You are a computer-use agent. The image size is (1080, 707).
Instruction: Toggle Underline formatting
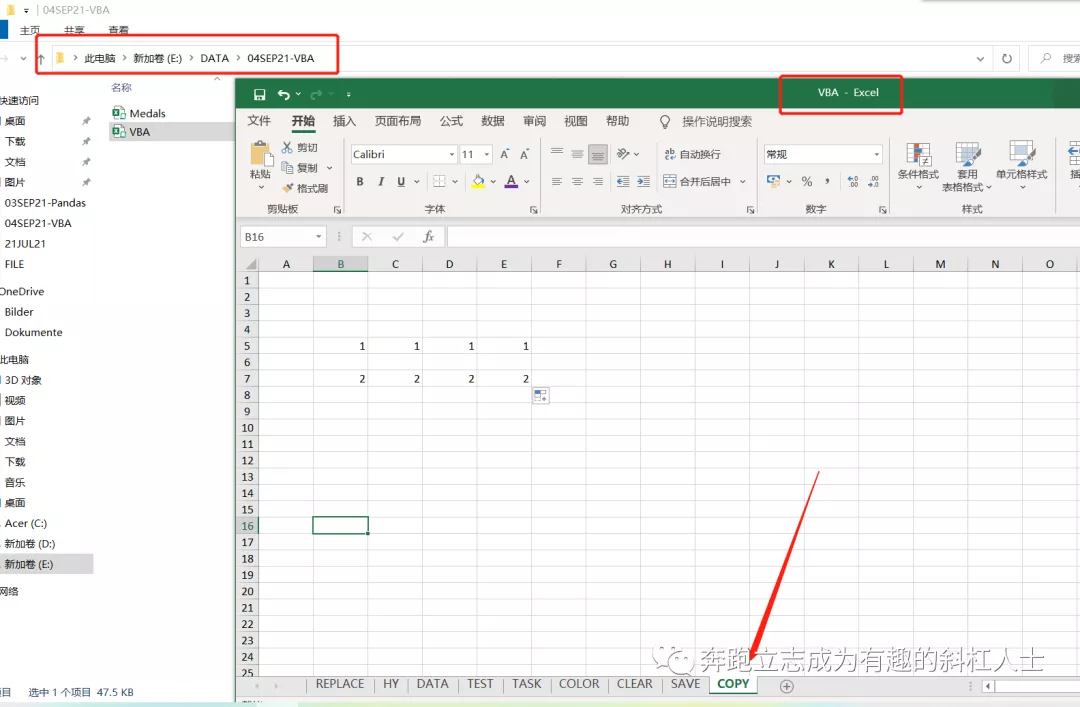point(401,181)
